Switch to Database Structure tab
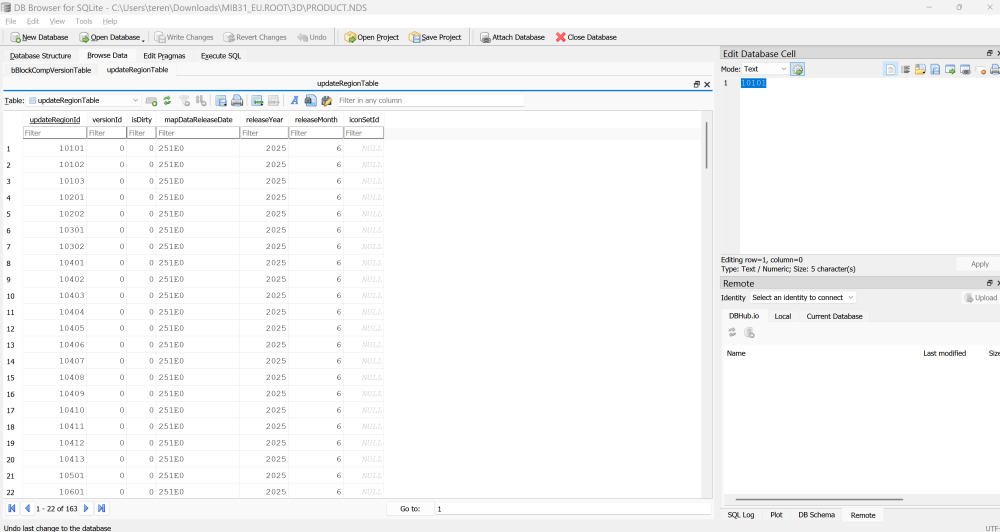The width and height of the screenshot is (1000, 532). (40, 55)
